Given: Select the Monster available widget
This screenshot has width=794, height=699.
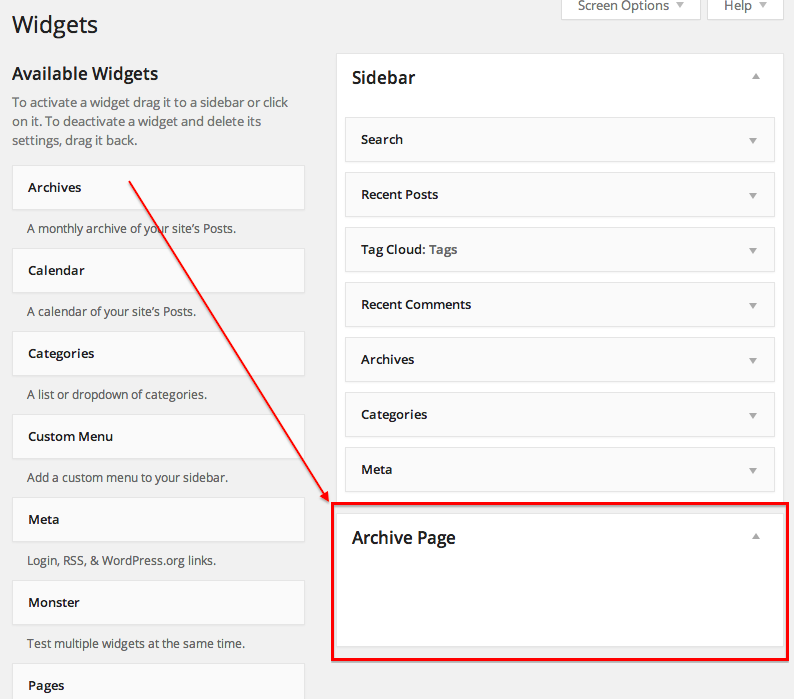Looking at the screenshot, I should [158, 603].
